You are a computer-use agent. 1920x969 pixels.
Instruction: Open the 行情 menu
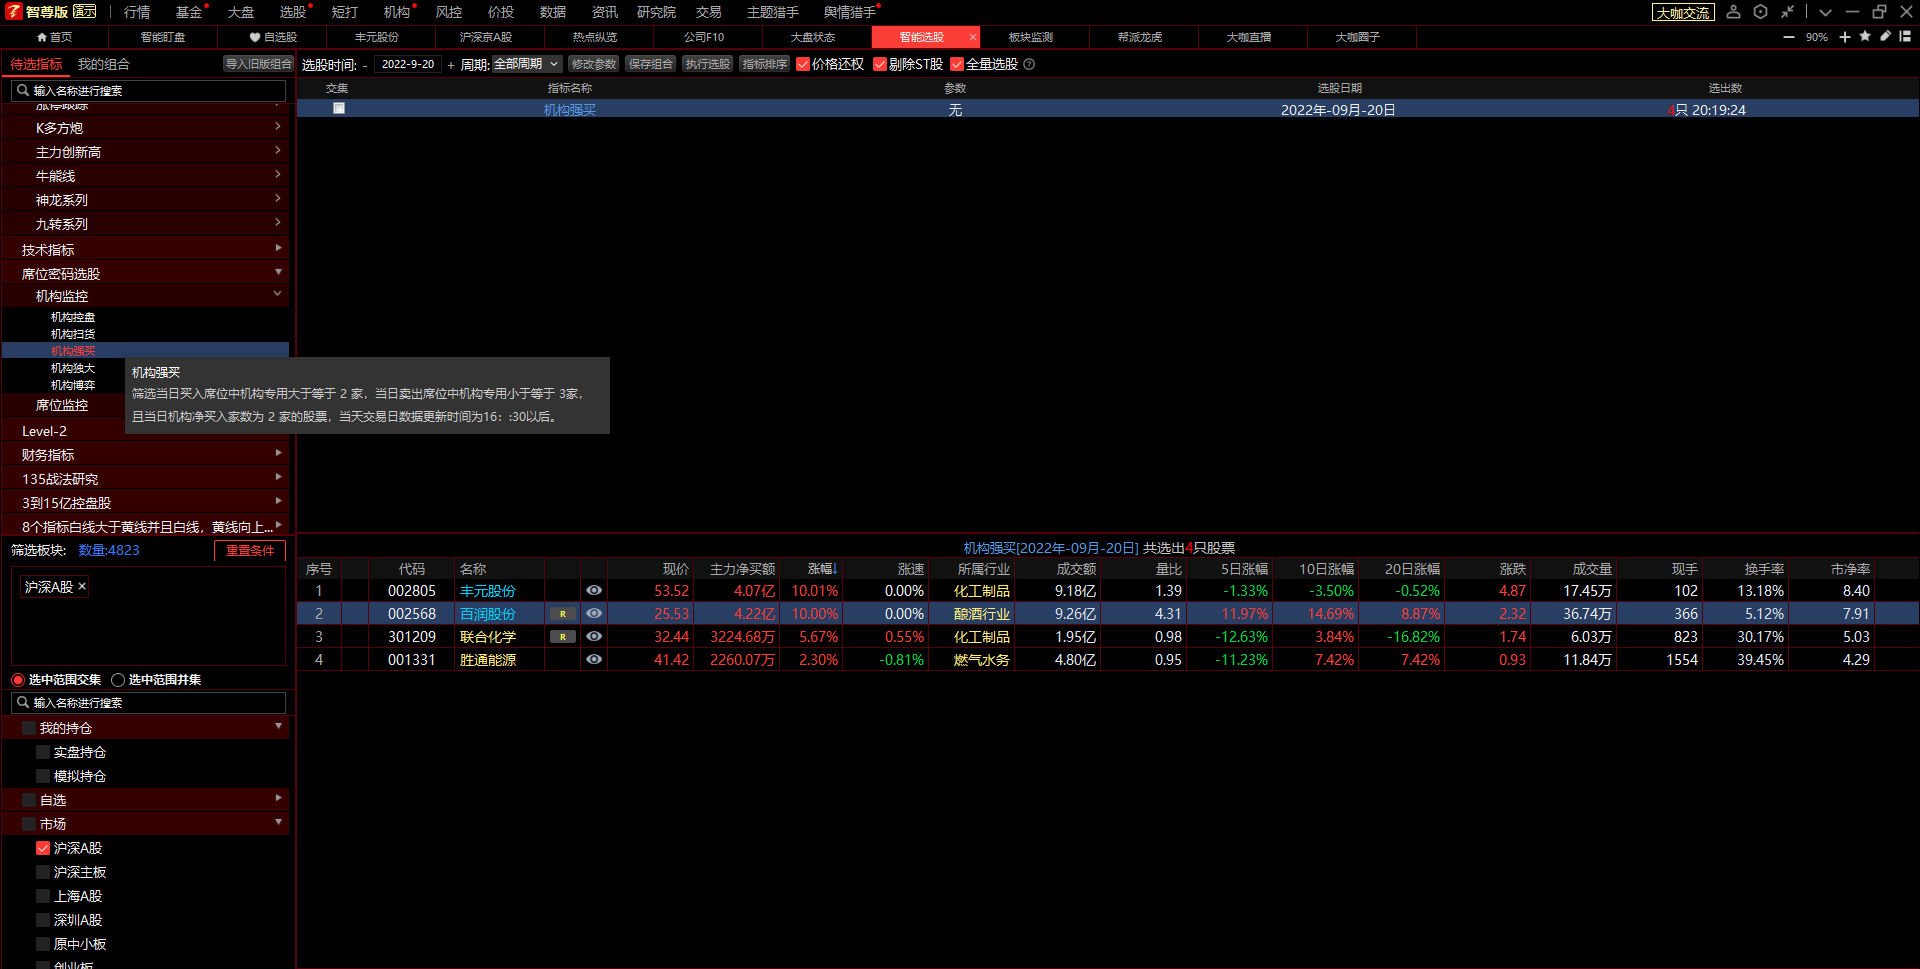point(137,12)
